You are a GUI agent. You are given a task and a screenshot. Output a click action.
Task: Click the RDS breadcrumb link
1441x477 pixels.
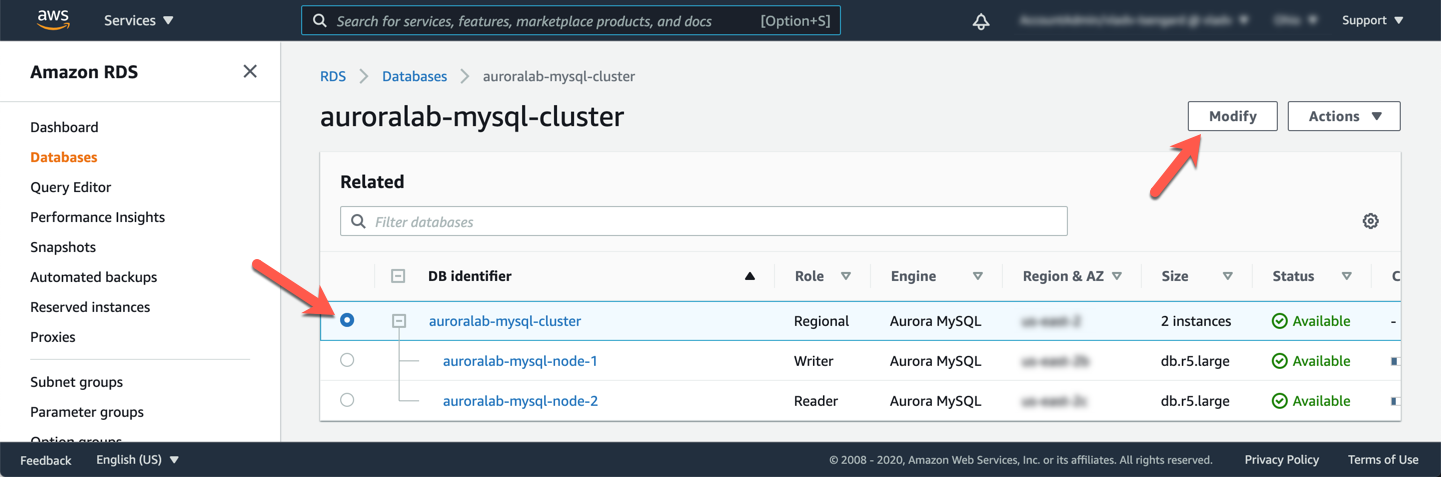tap(333, 76)
